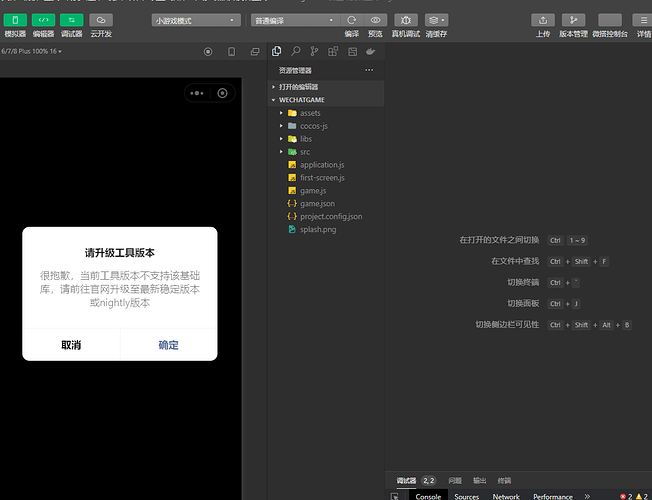Toggle the editor panel button
This screenshot has width=652, height=500.
click(44, 20)
